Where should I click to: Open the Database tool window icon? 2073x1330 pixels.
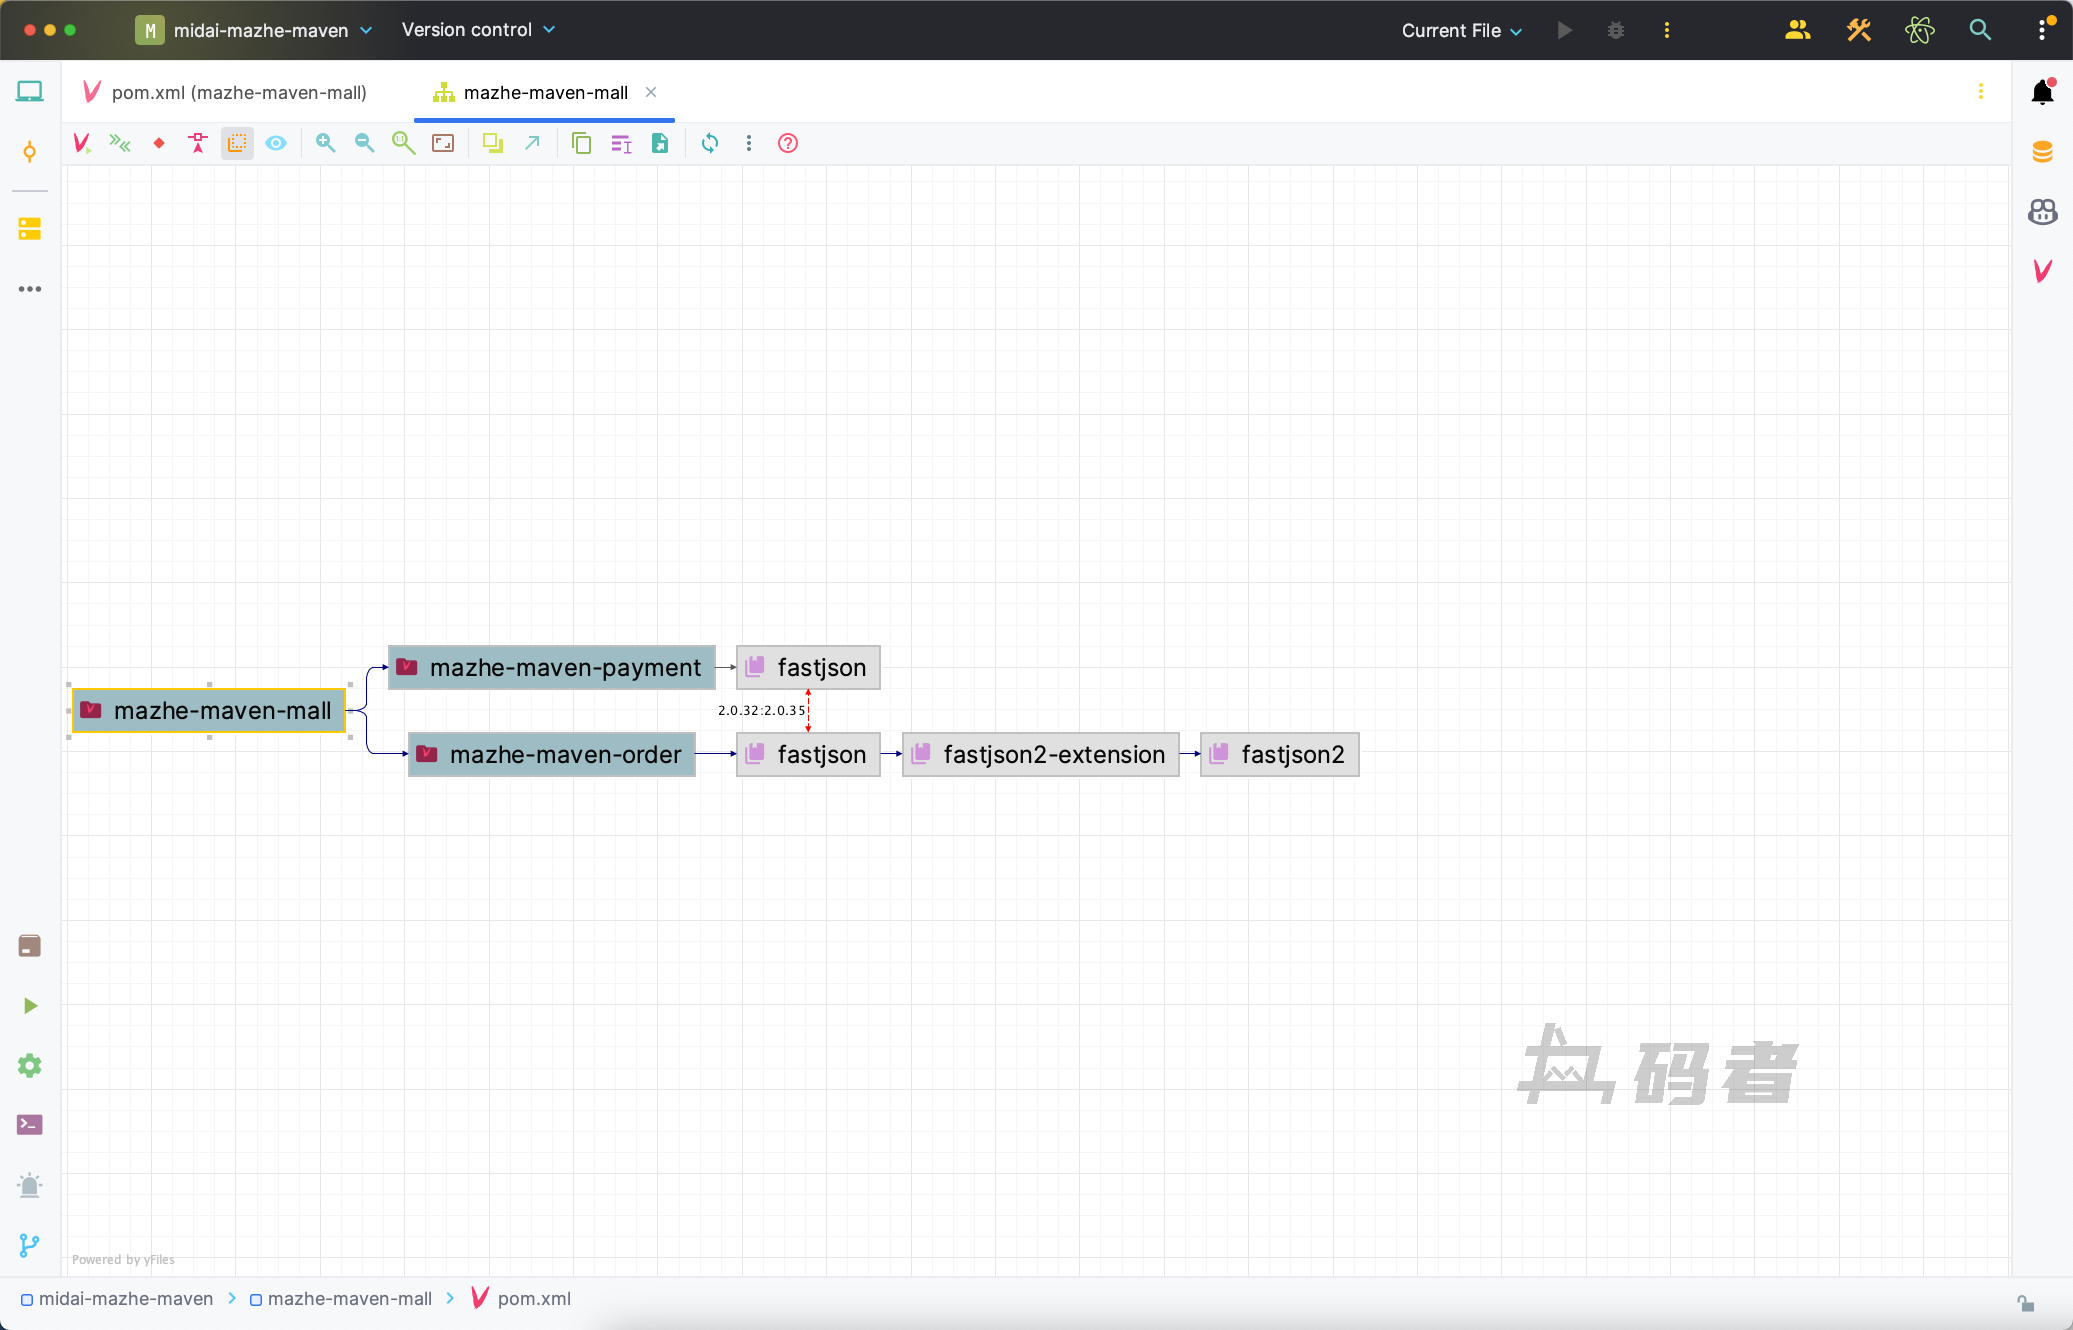[2042, 152]
